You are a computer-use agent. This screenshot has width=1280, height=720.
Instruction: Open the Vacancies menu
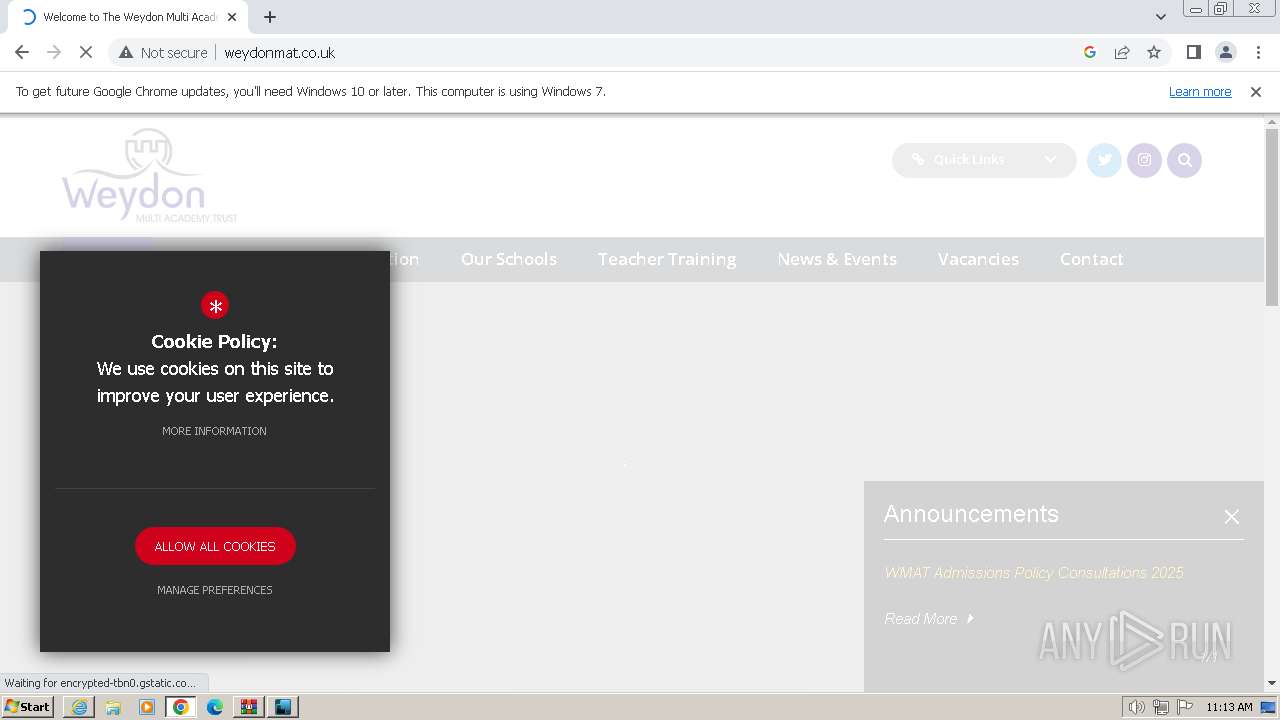[x=978, y=259]
